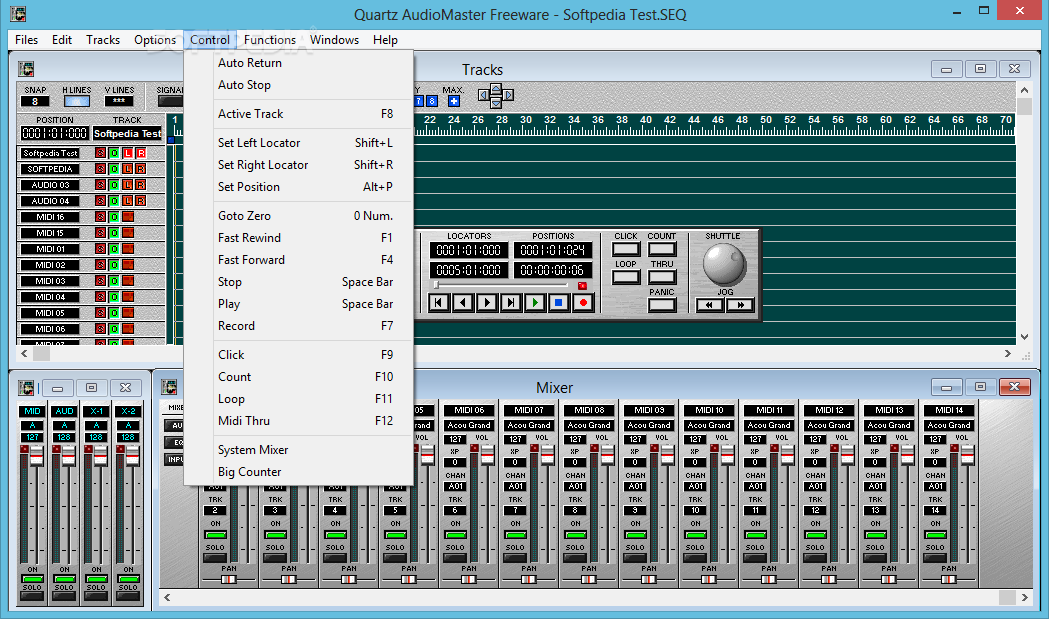Click the go-to-start transport button

(438, 302)
